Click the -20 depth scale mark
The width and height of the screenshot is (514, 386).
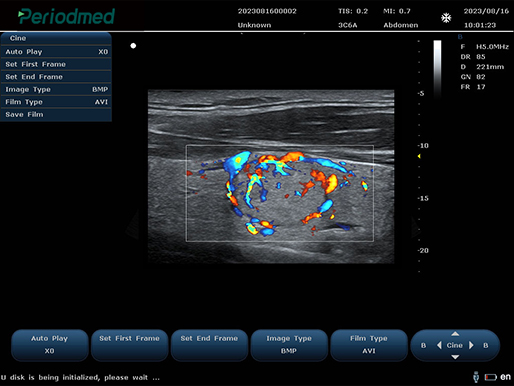[x=423, y=251]
